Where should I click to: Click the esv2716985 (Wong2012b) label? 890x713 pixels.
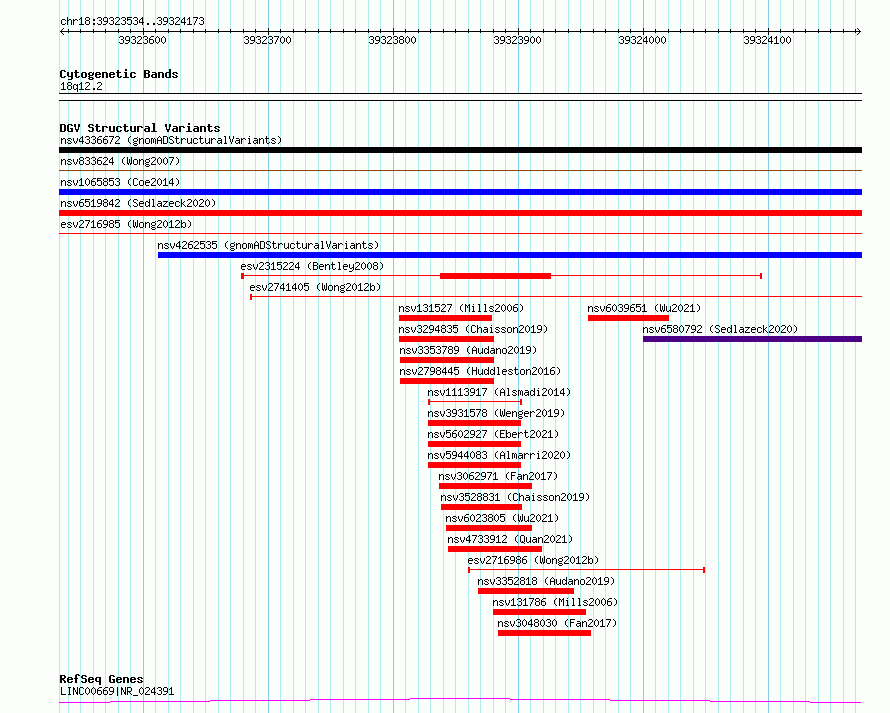tap(126, 224)
